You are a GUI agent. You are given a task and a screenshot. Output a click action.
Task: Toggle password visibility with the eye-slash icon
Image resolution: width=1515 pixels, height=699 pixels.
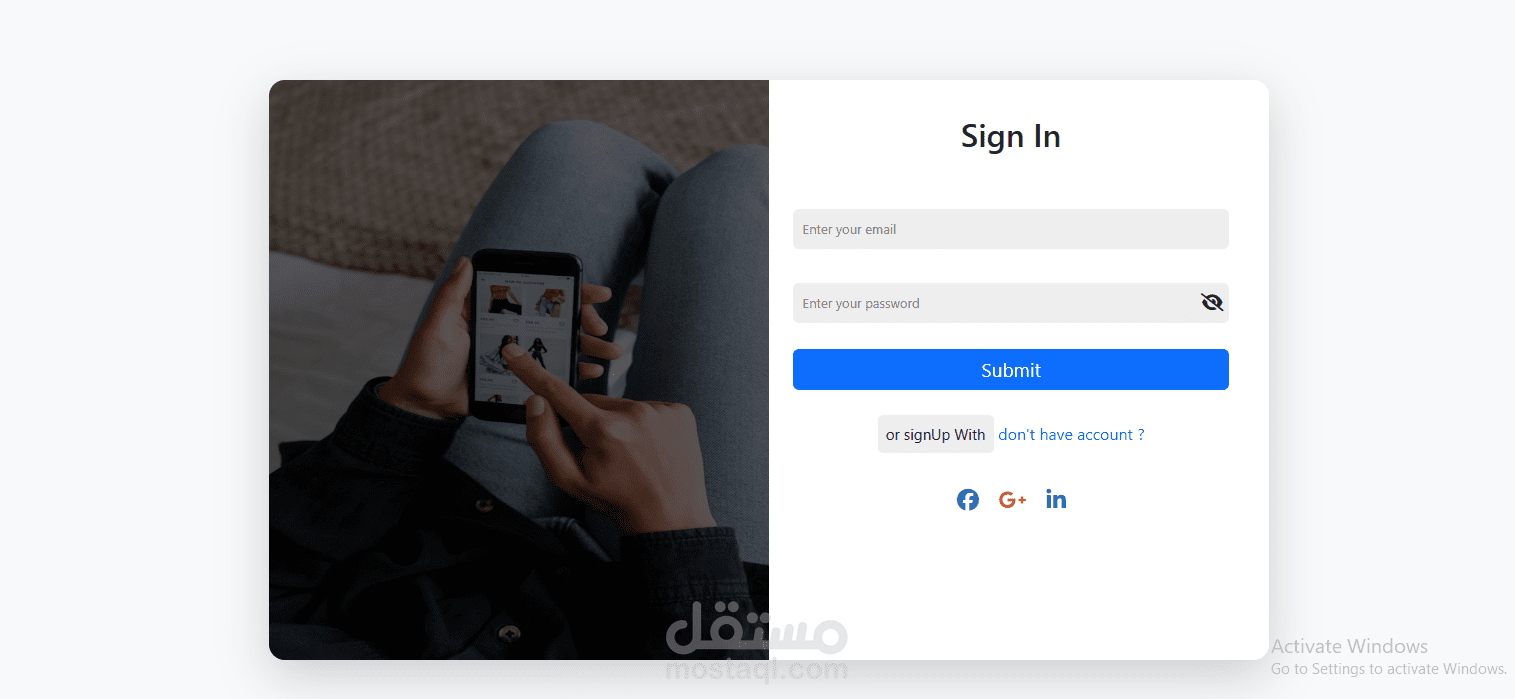(1212, 302)
